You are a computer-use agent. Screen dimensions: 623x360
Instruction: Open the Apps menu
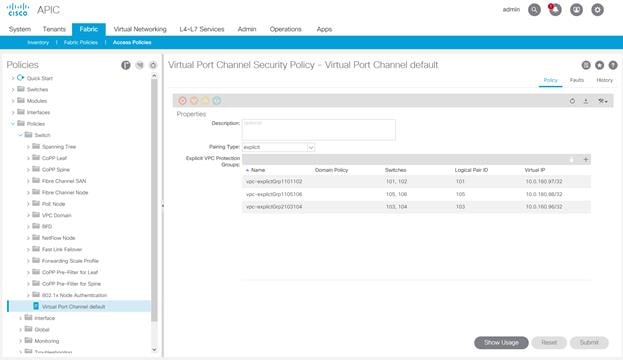[324, 29]
